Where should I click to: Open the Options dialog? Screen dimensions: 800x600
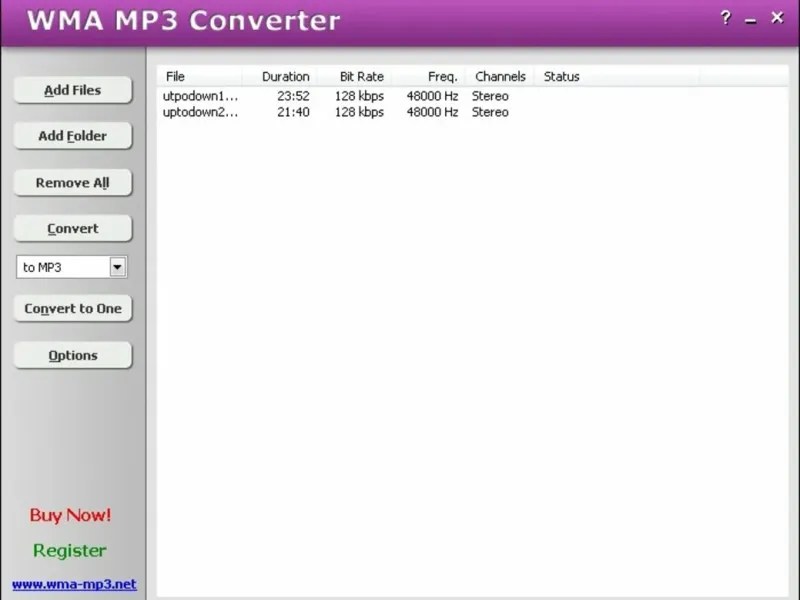[72, 355]
